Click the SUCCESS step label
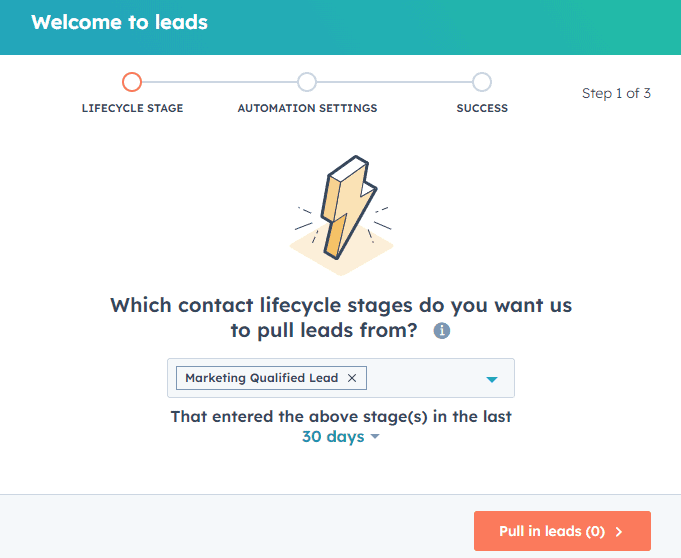The width and height of the screenshot is (681, 558). coord(482,108)
